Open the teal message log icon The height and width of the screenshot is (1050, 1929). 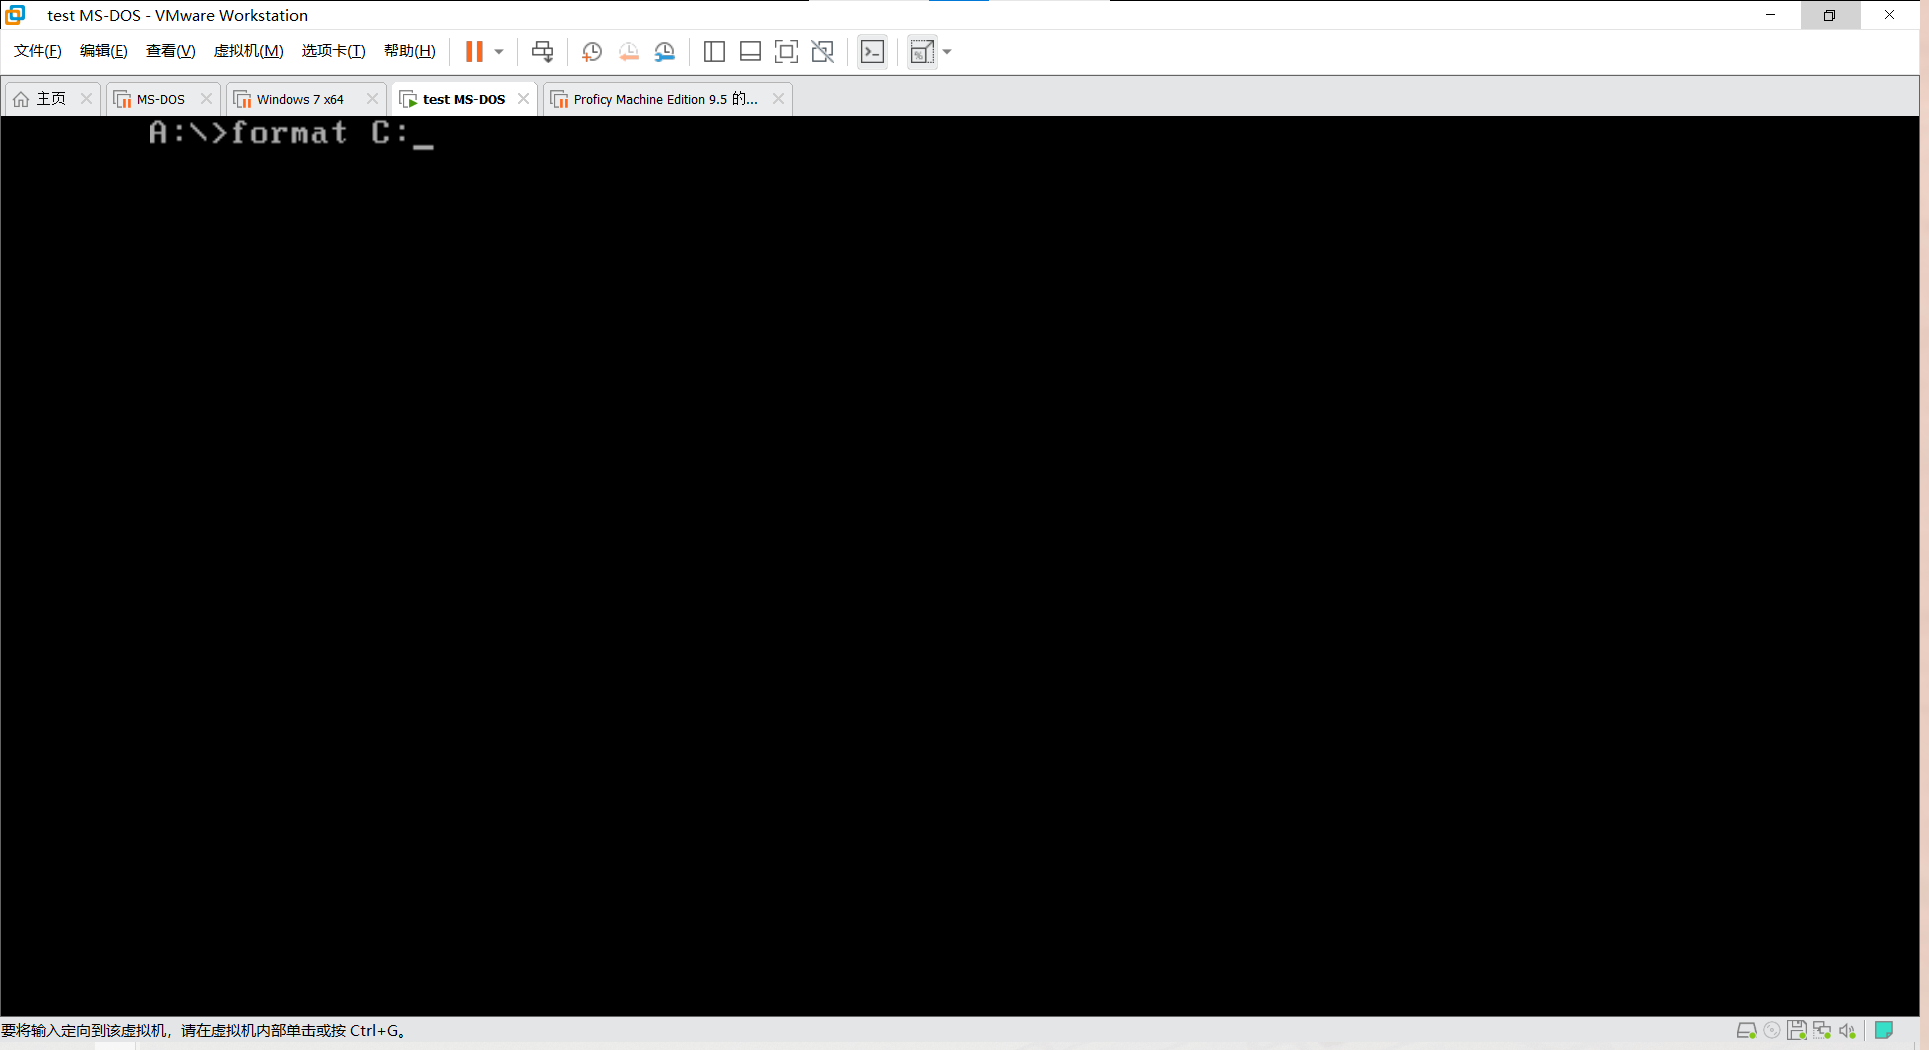[1884, 1030]
